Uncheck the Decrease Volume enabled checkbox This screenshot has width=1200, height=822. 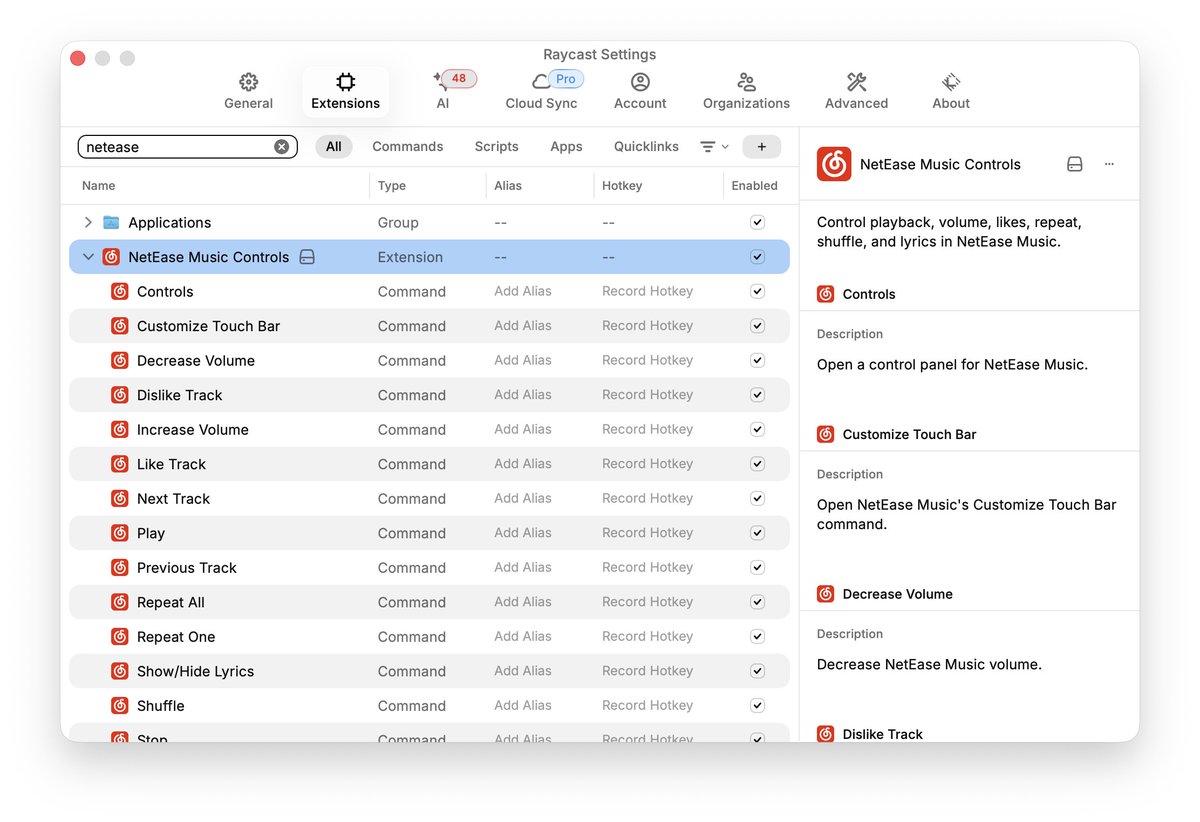coord(757,360)
